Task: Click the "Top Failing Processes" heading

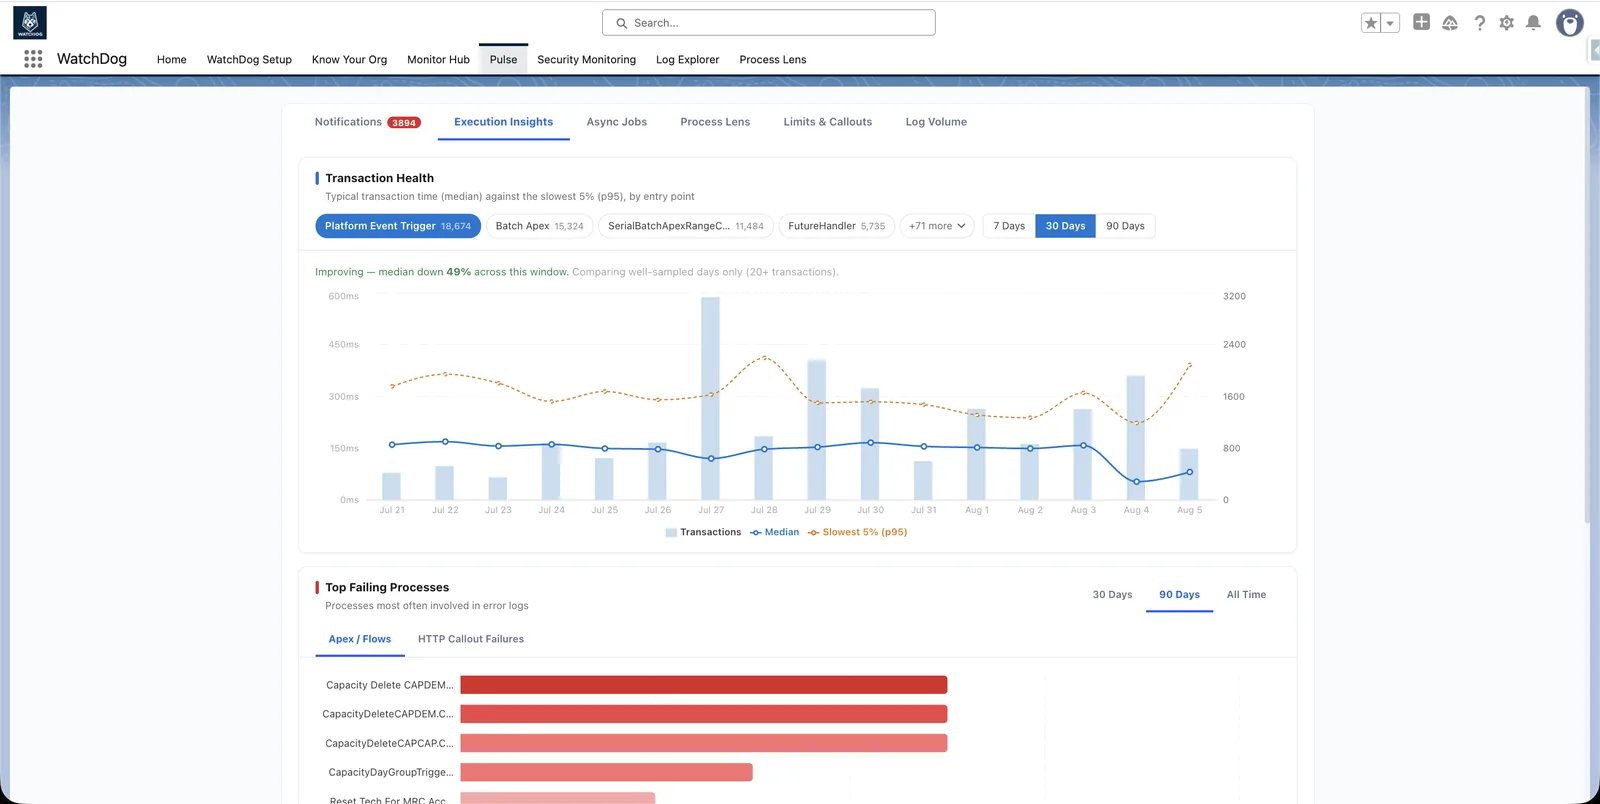Action: coord(387,587)
